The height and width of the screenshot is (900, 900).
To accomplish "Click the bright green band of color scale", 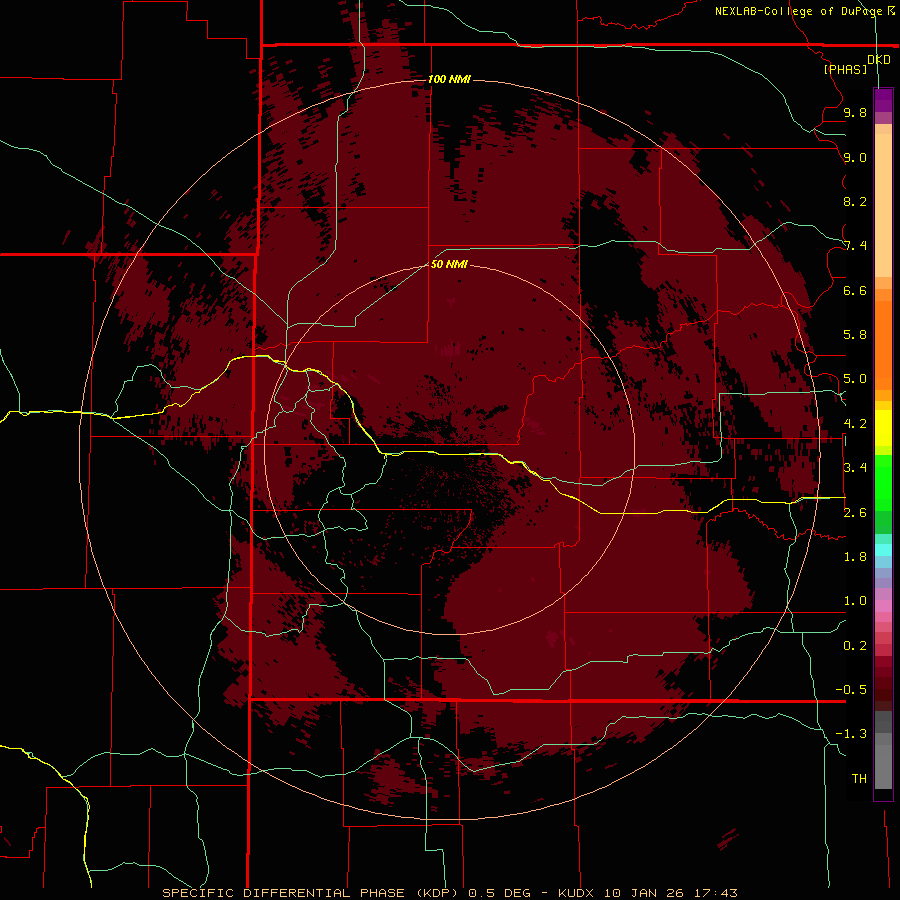I will click(883, 482).
